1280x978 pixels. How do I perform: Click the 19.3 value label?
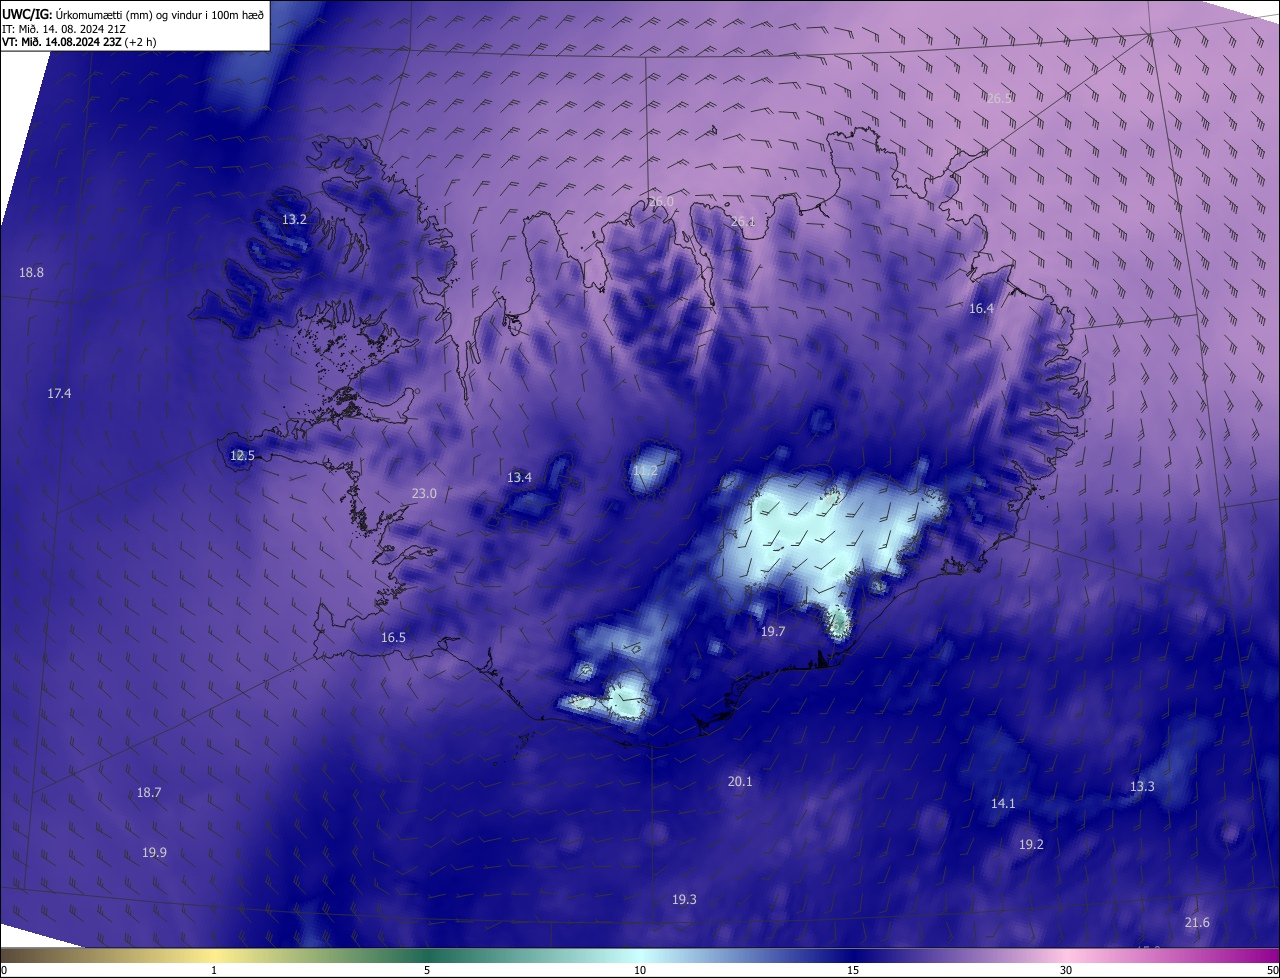pyautogui.click(x=684, y=899)
